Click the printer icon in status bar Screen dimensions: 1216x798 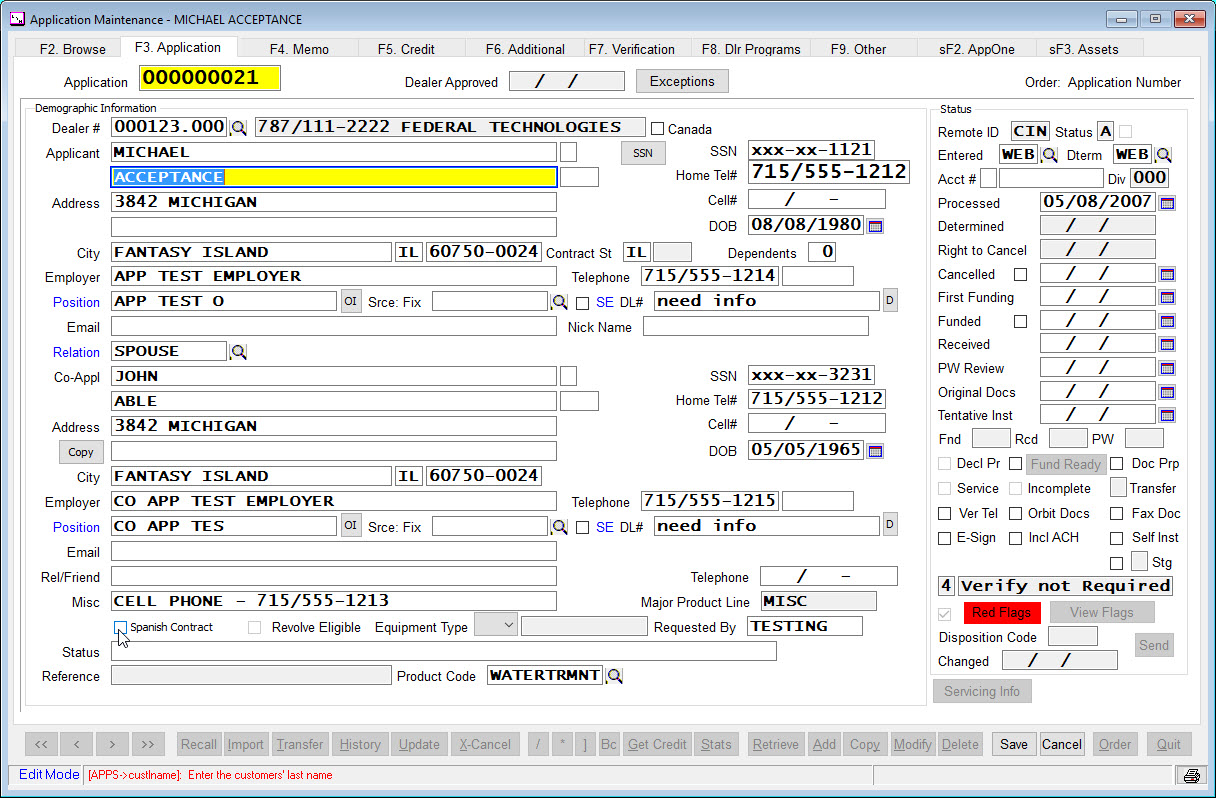pyautogui.click(x=1191, y=776)
